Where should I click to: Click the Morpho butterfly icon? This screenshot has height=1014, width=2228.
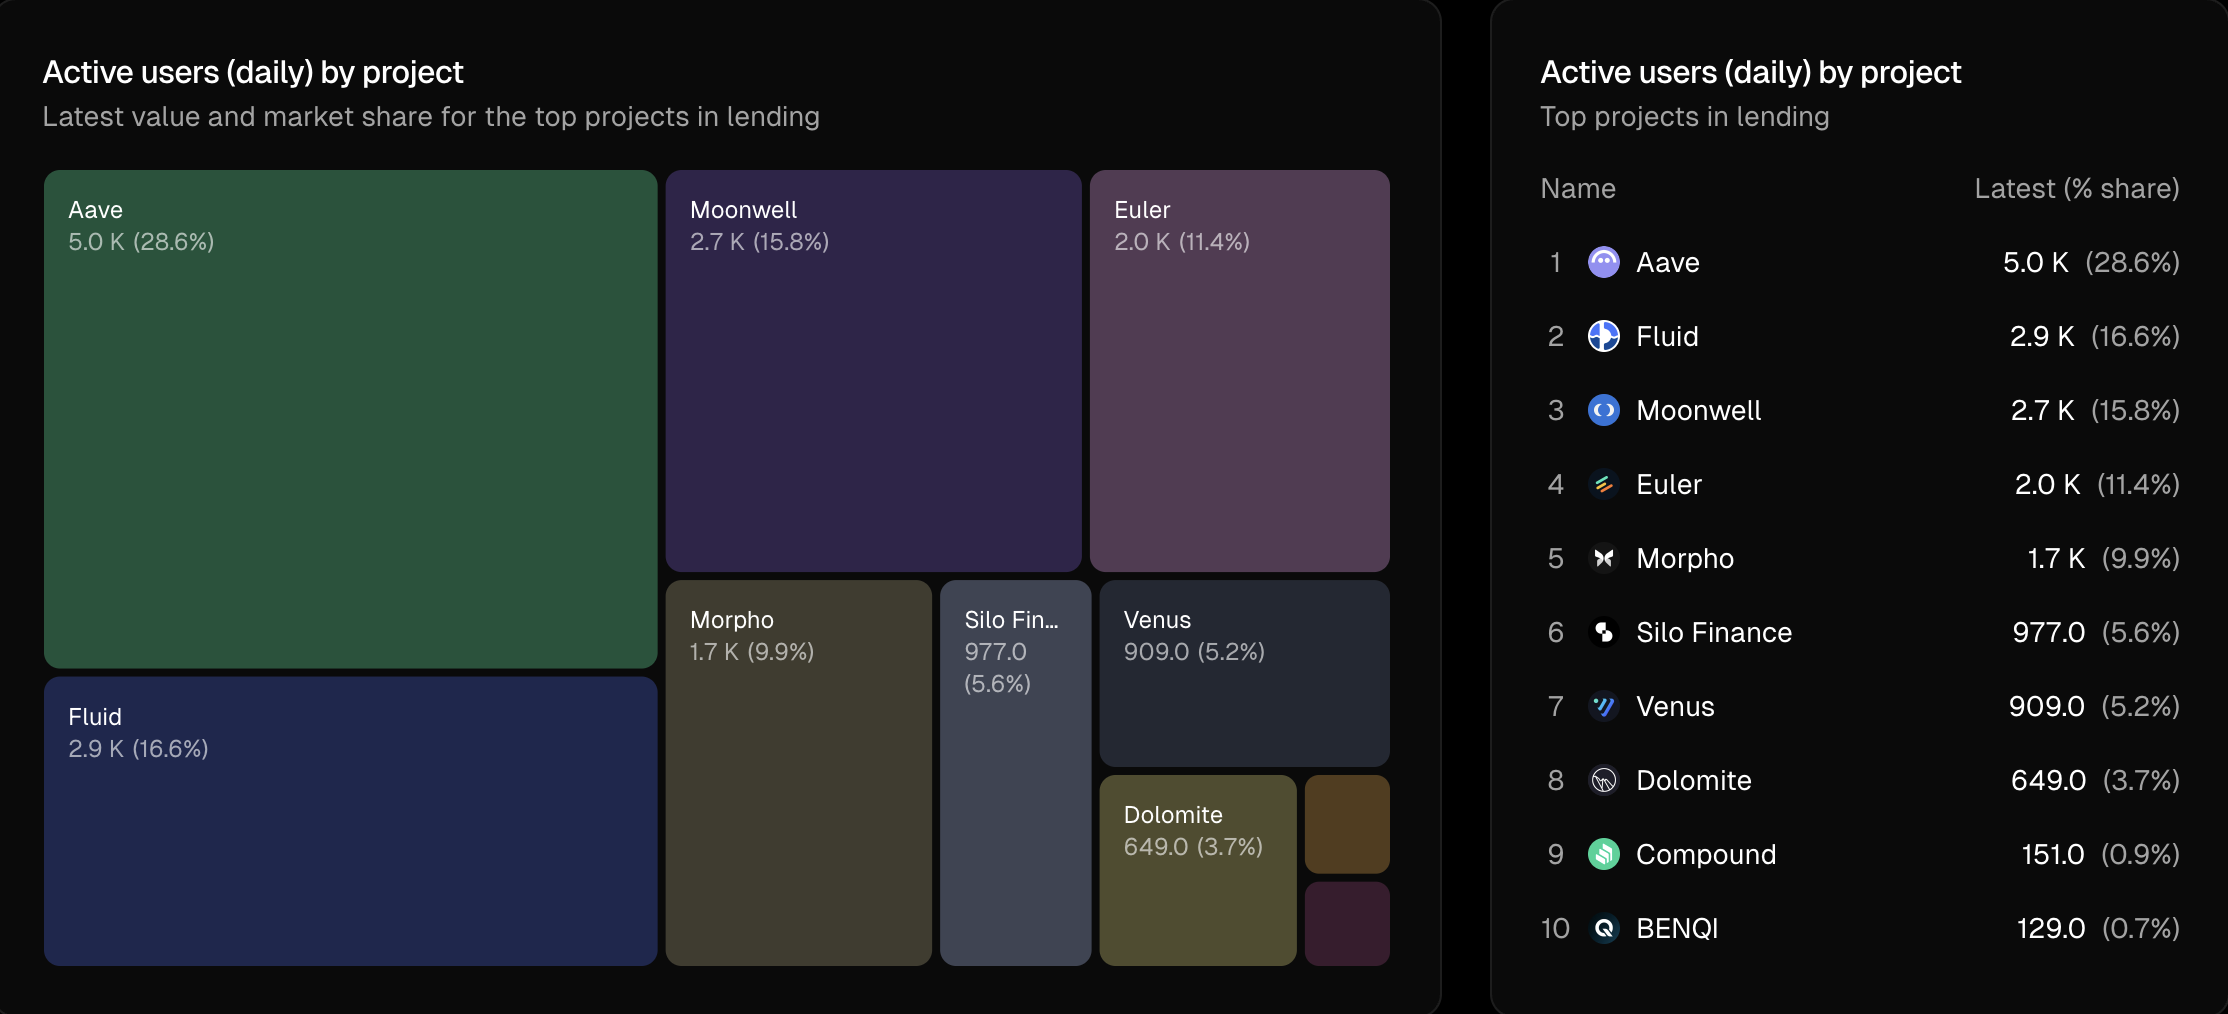(1603, 559)
